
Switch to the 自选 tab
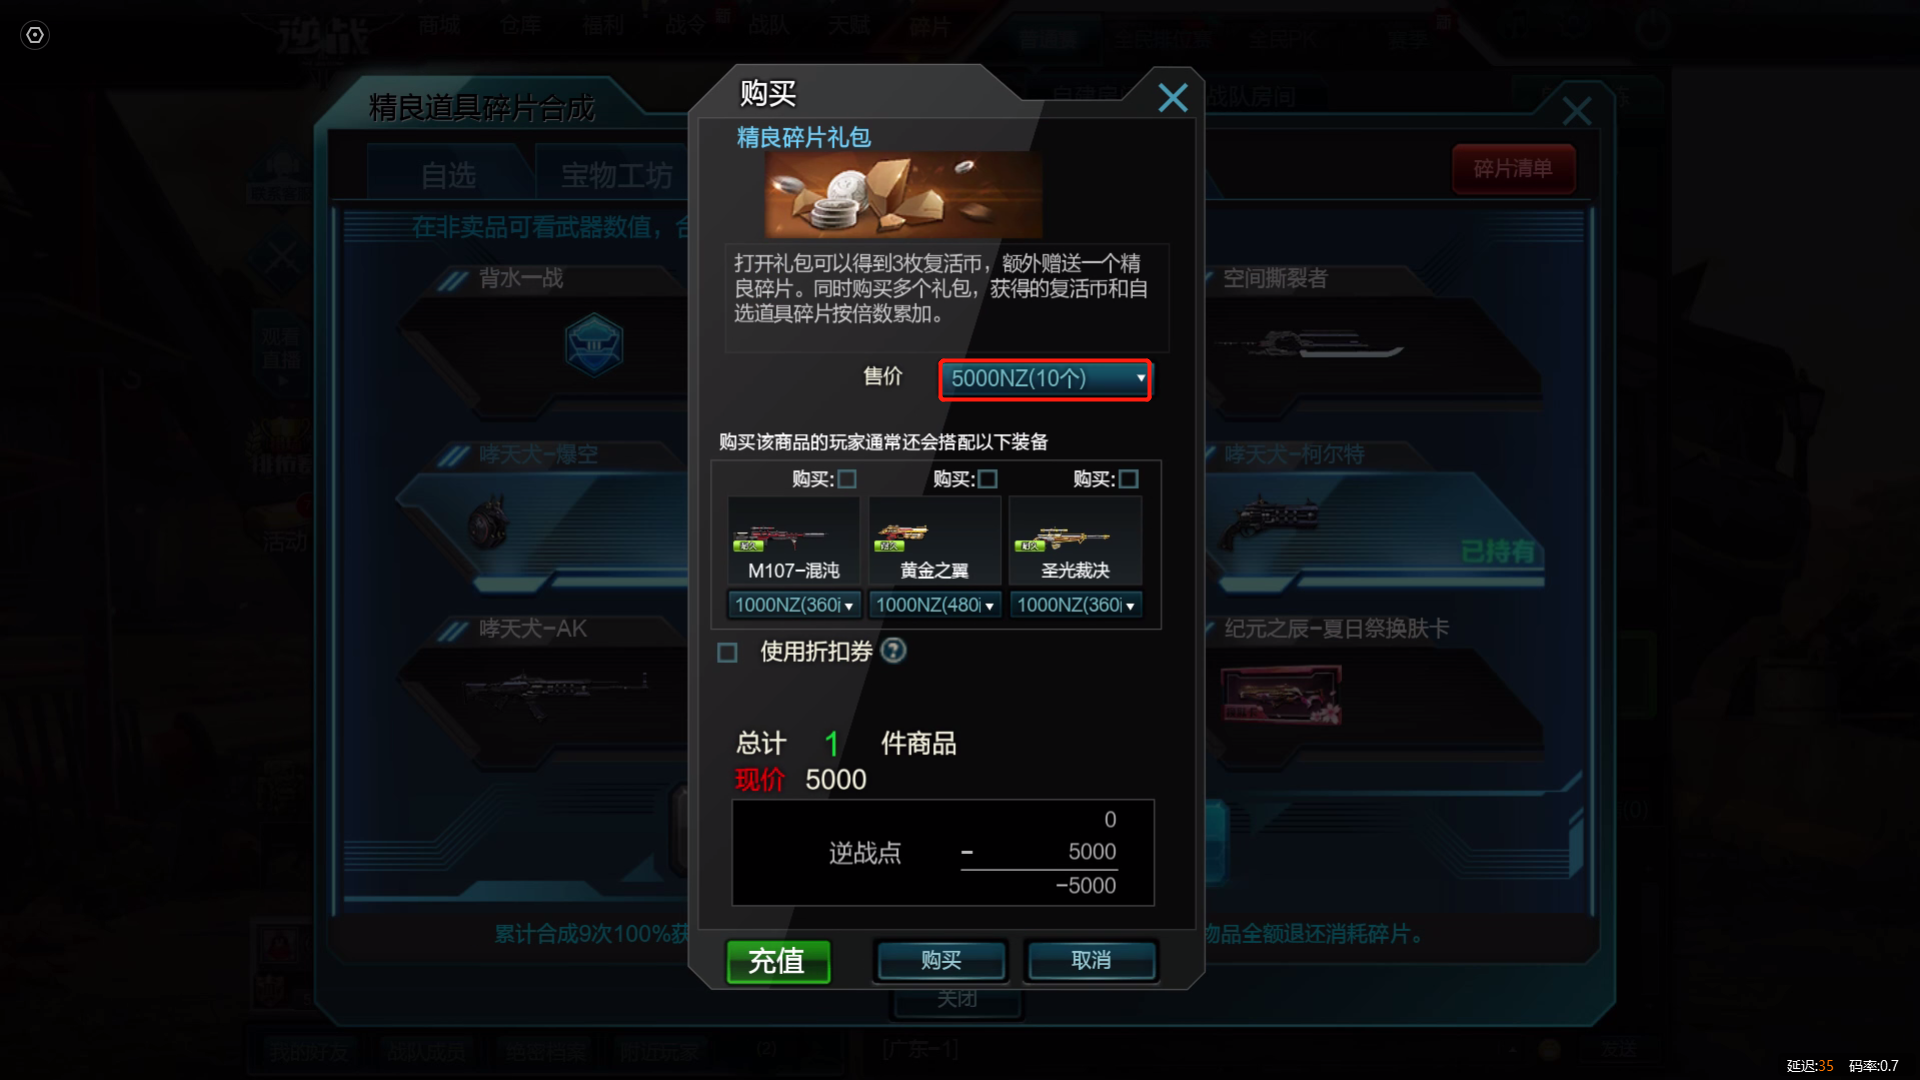tap(447, 175)
